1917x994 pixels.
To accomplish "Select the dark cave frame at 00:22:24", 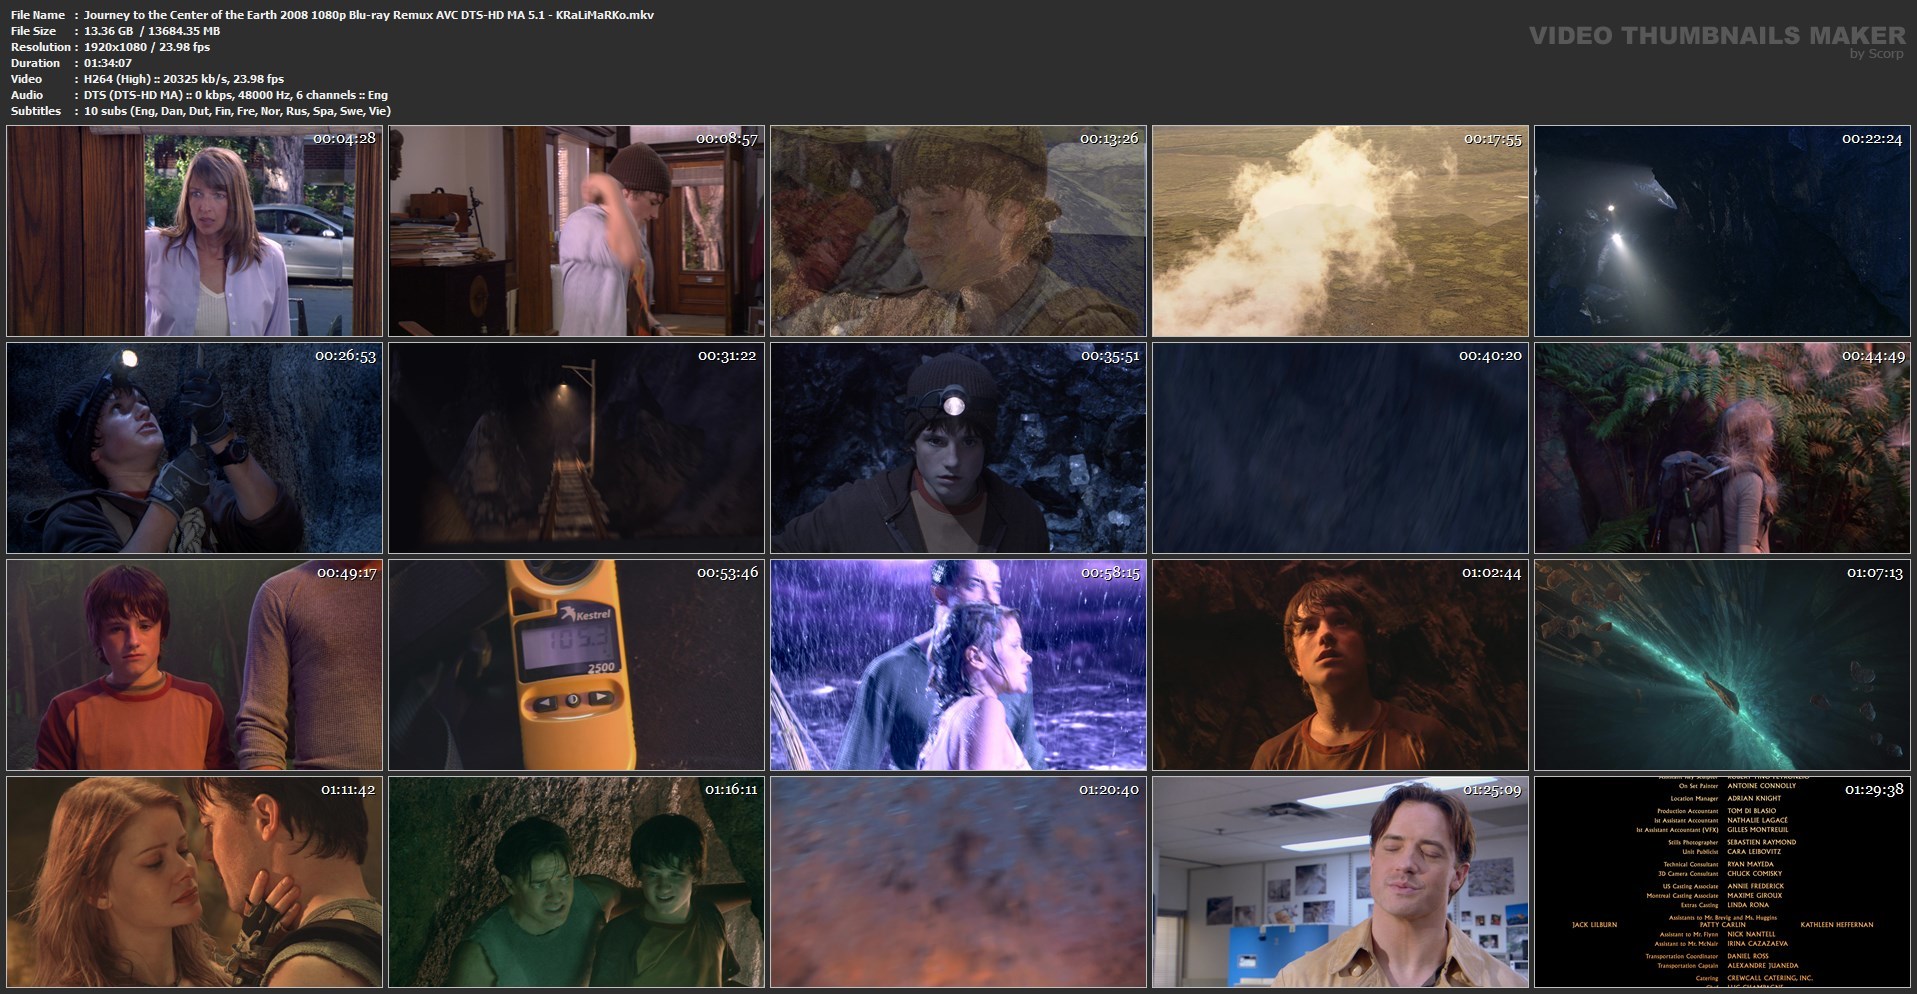I will 1723,231.
